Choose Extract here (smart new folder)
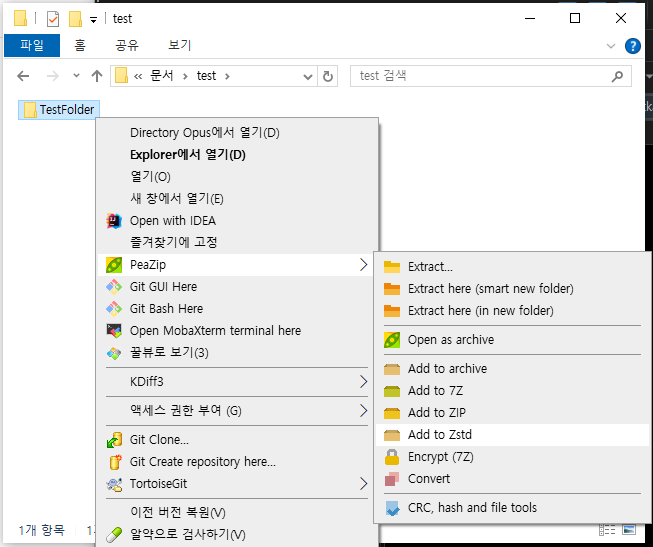Viewport: 653px width, 547px height. point(513,289)
